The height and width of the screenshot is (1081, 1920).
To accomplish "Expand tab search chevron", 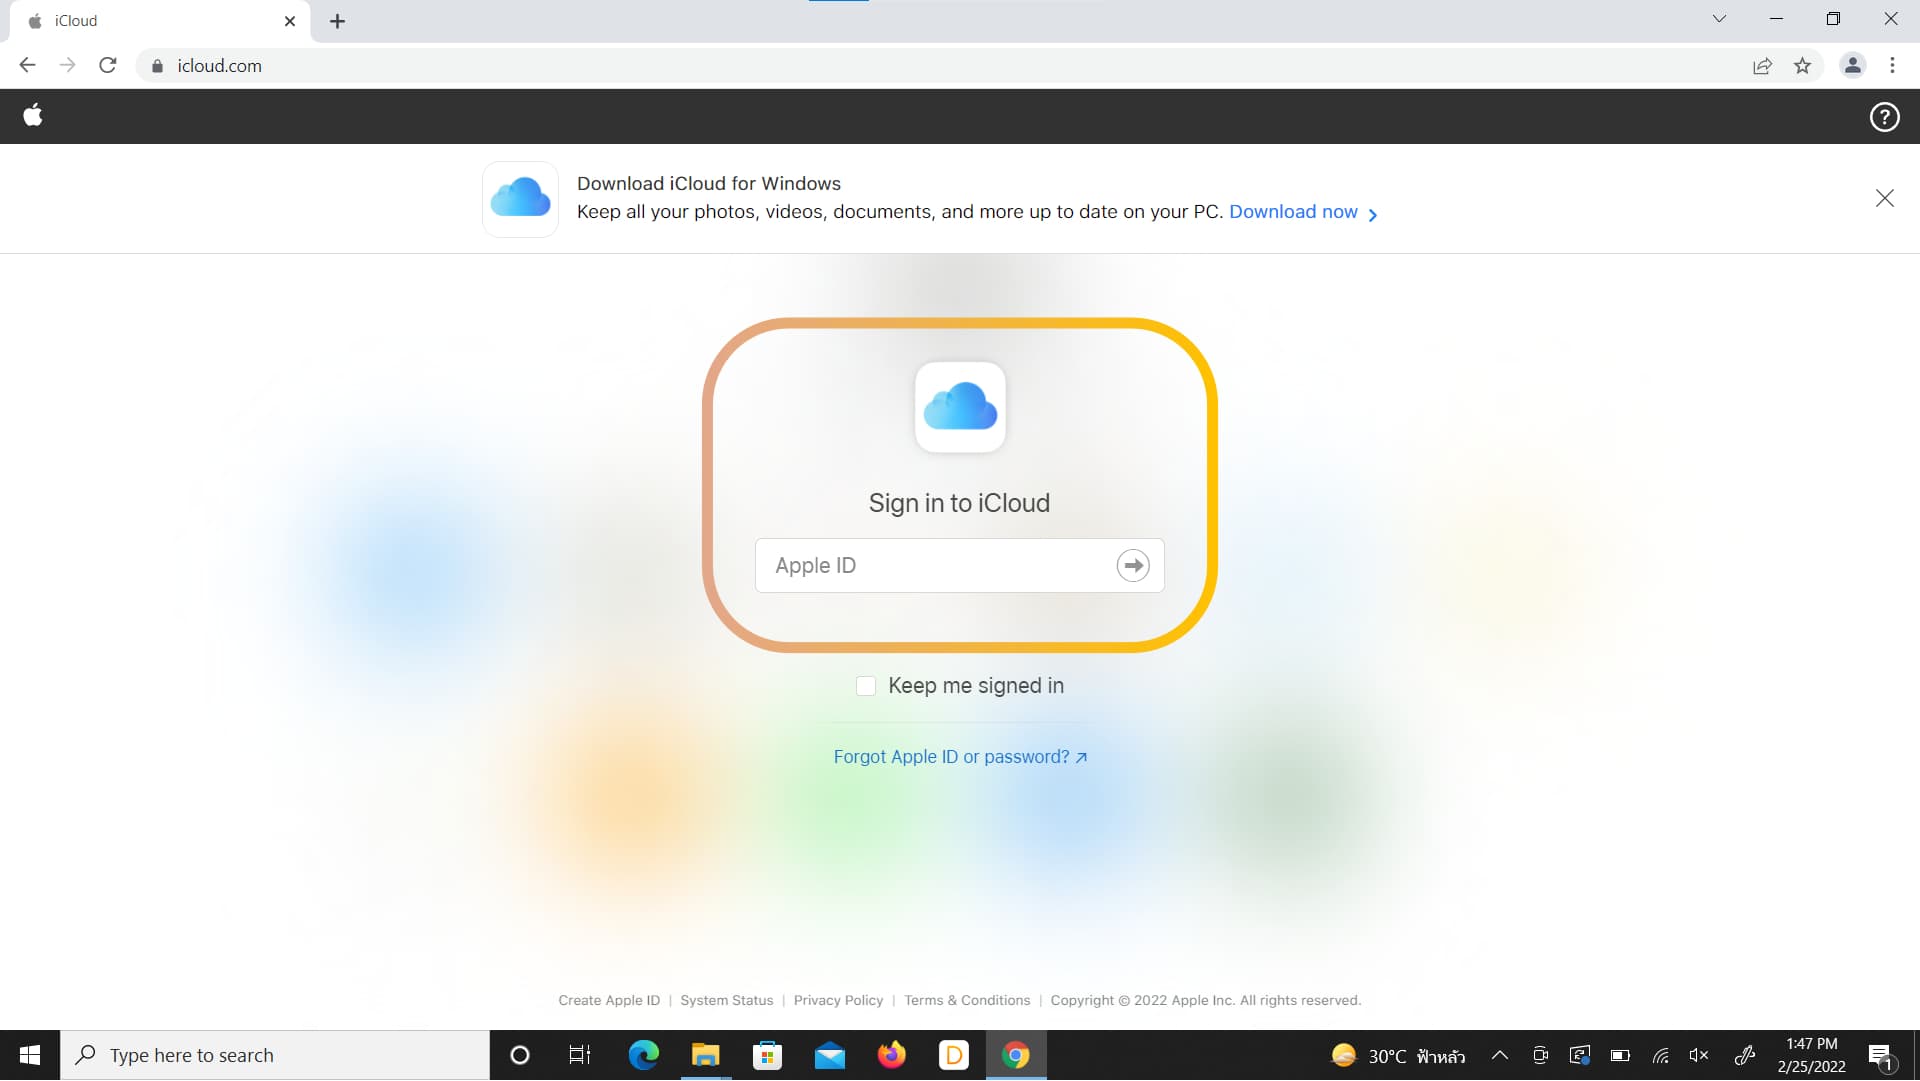I will [1719, 19].
